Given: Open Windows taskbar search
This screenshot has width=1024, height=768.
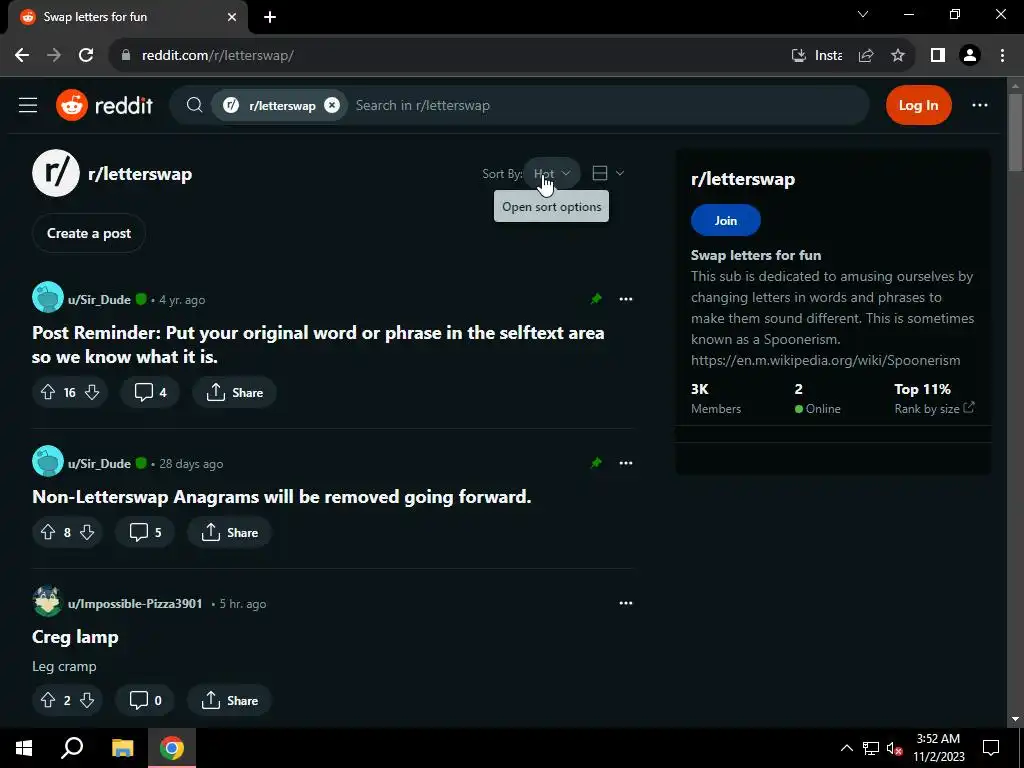Looking at the screenshot, I should tap(72, 748).
